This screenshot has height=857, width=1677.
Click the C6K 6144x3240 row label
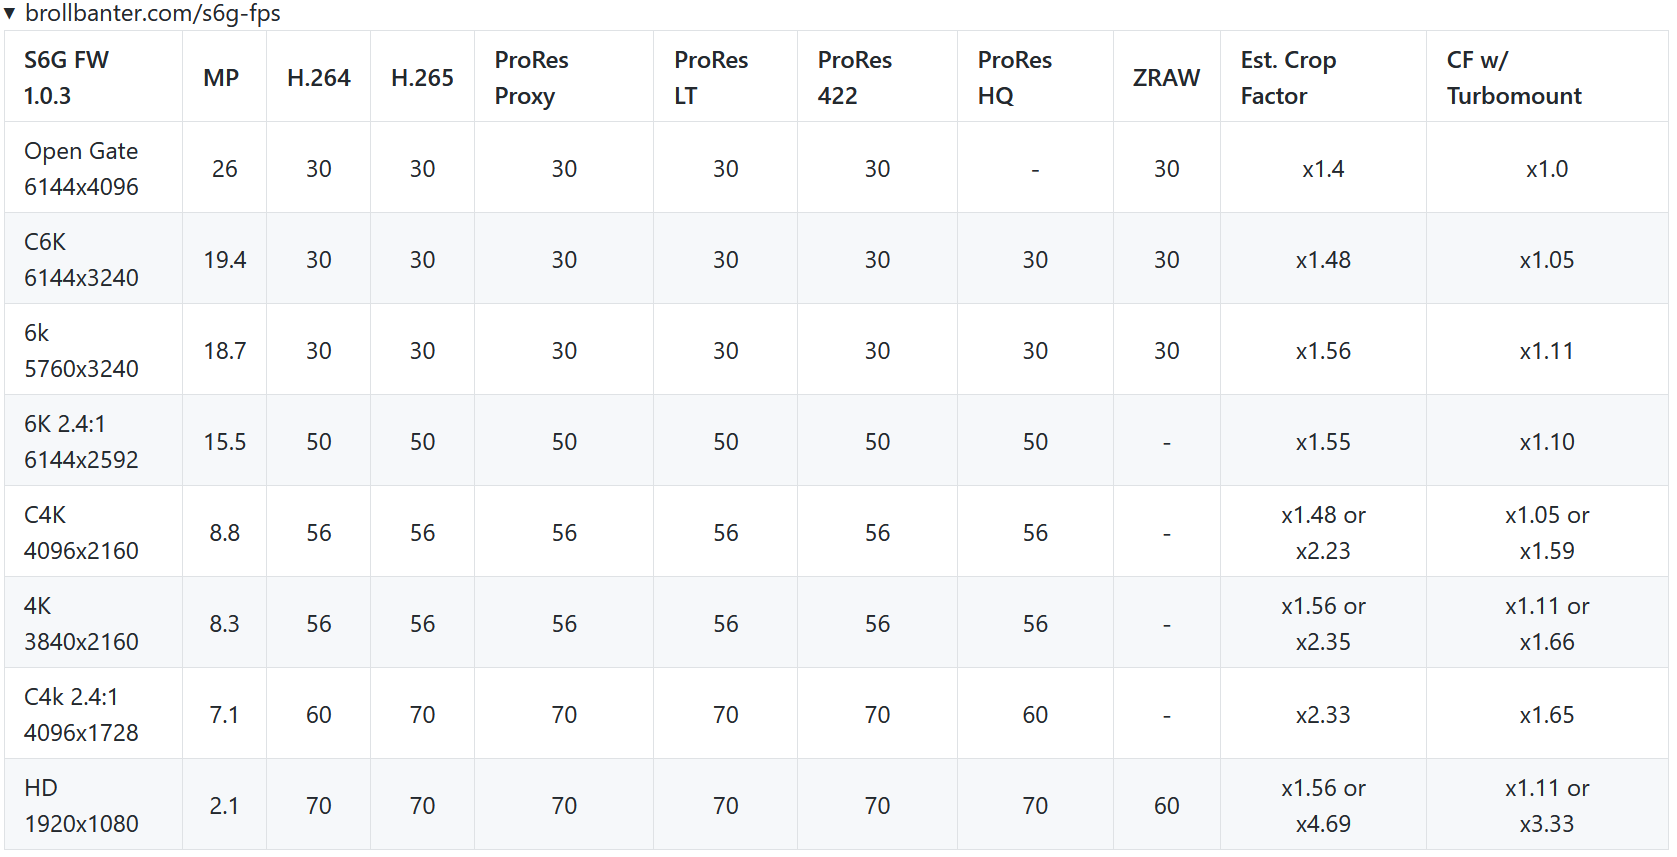(81, 260)
